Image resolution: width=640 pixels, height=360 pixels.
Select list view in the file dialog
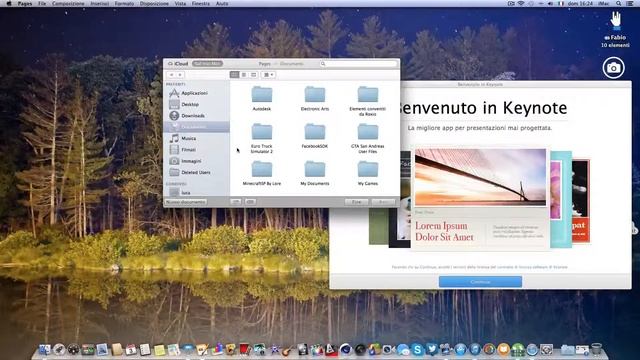point(244,75)
